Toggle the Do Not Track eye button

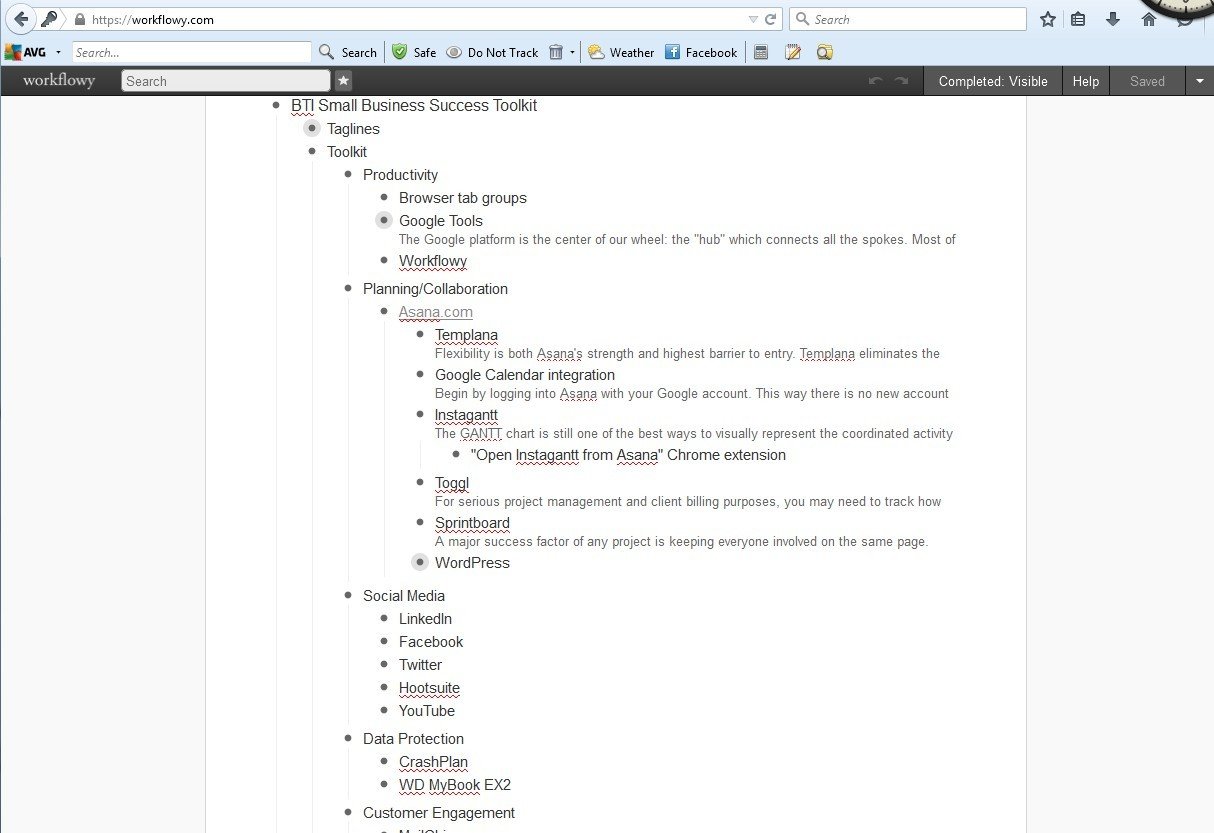pyautogui.click(x=492, y=52)
